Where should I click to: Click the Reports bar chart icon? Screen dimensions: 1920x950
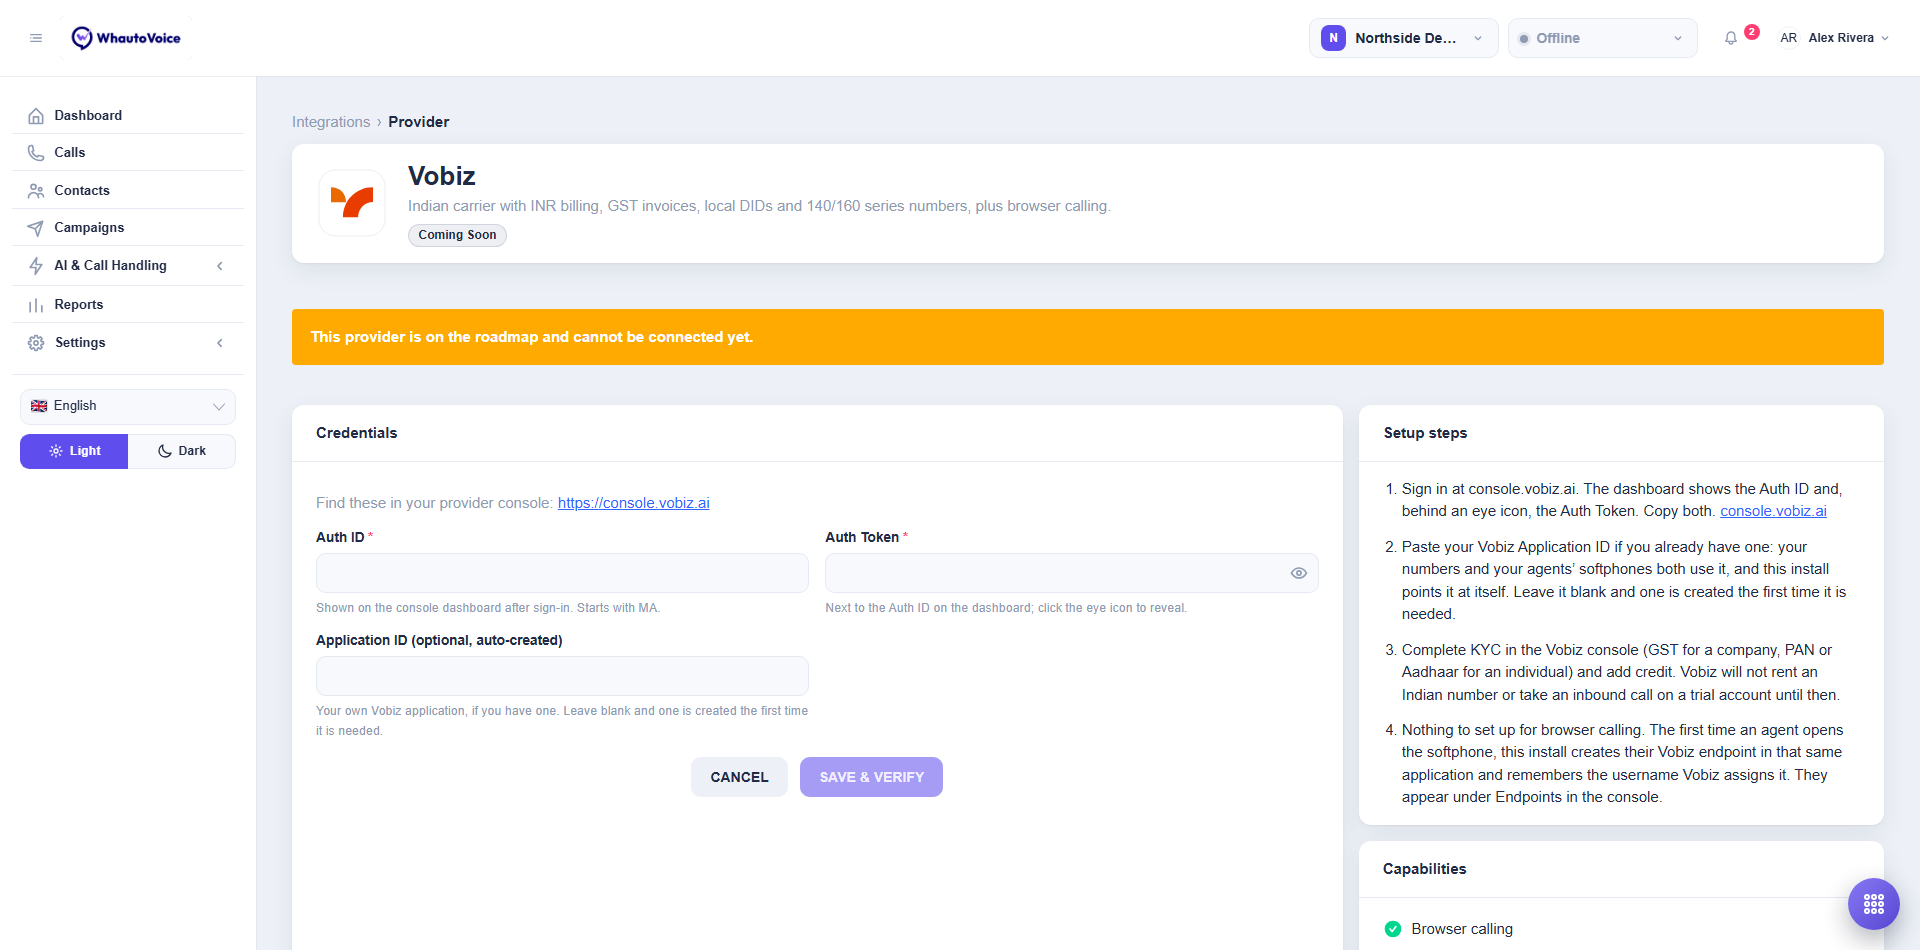coord(36,305)
